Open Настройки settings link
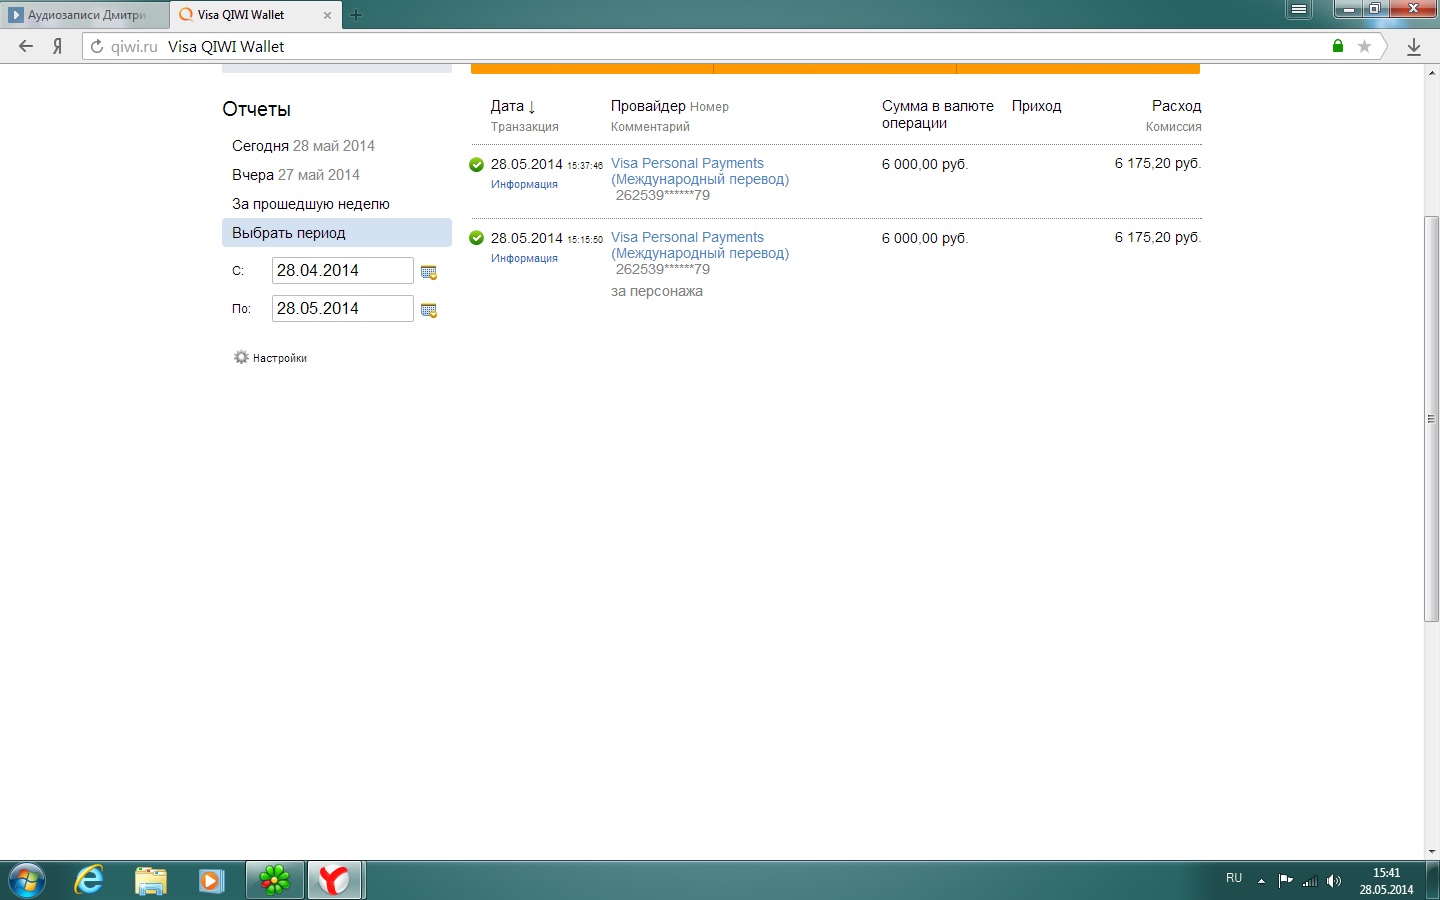This screenshot has width=1440, height=900. point(280,358)
